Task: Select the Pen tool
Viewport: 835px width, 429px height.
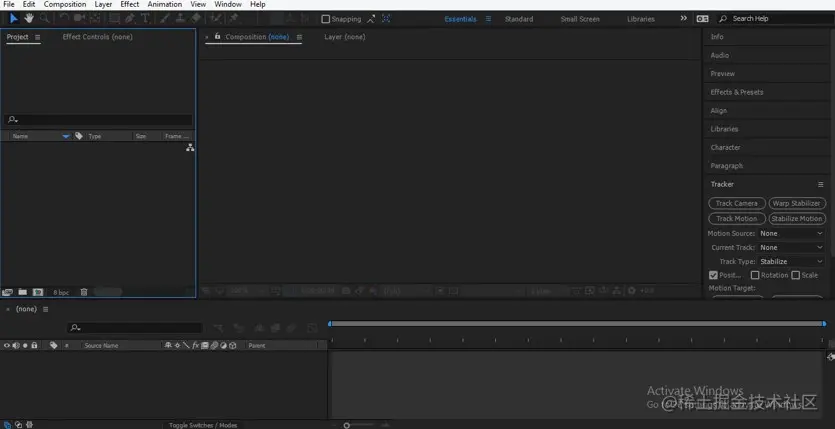Action: (130, 19)
